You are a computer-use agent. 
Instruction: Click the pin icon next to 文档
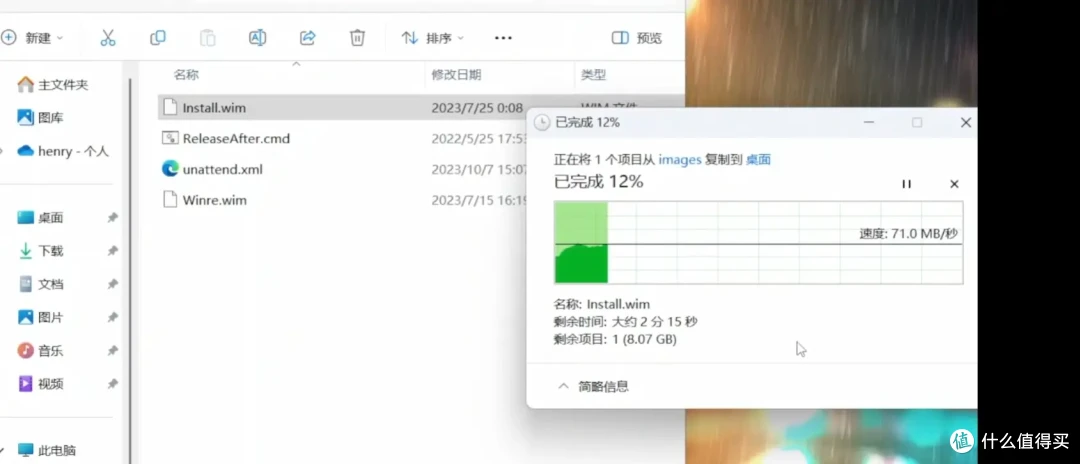pyautogui.click(x=112, y=284)
